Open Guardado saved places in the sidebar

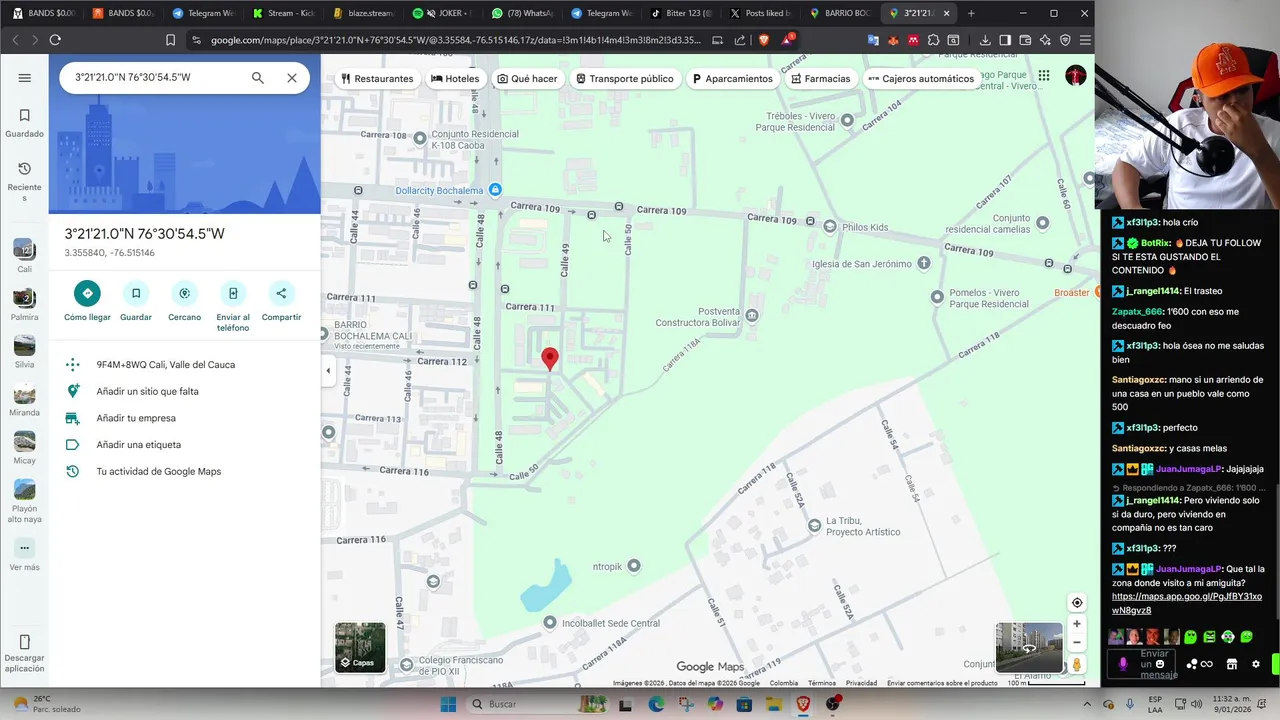[25, 123]
